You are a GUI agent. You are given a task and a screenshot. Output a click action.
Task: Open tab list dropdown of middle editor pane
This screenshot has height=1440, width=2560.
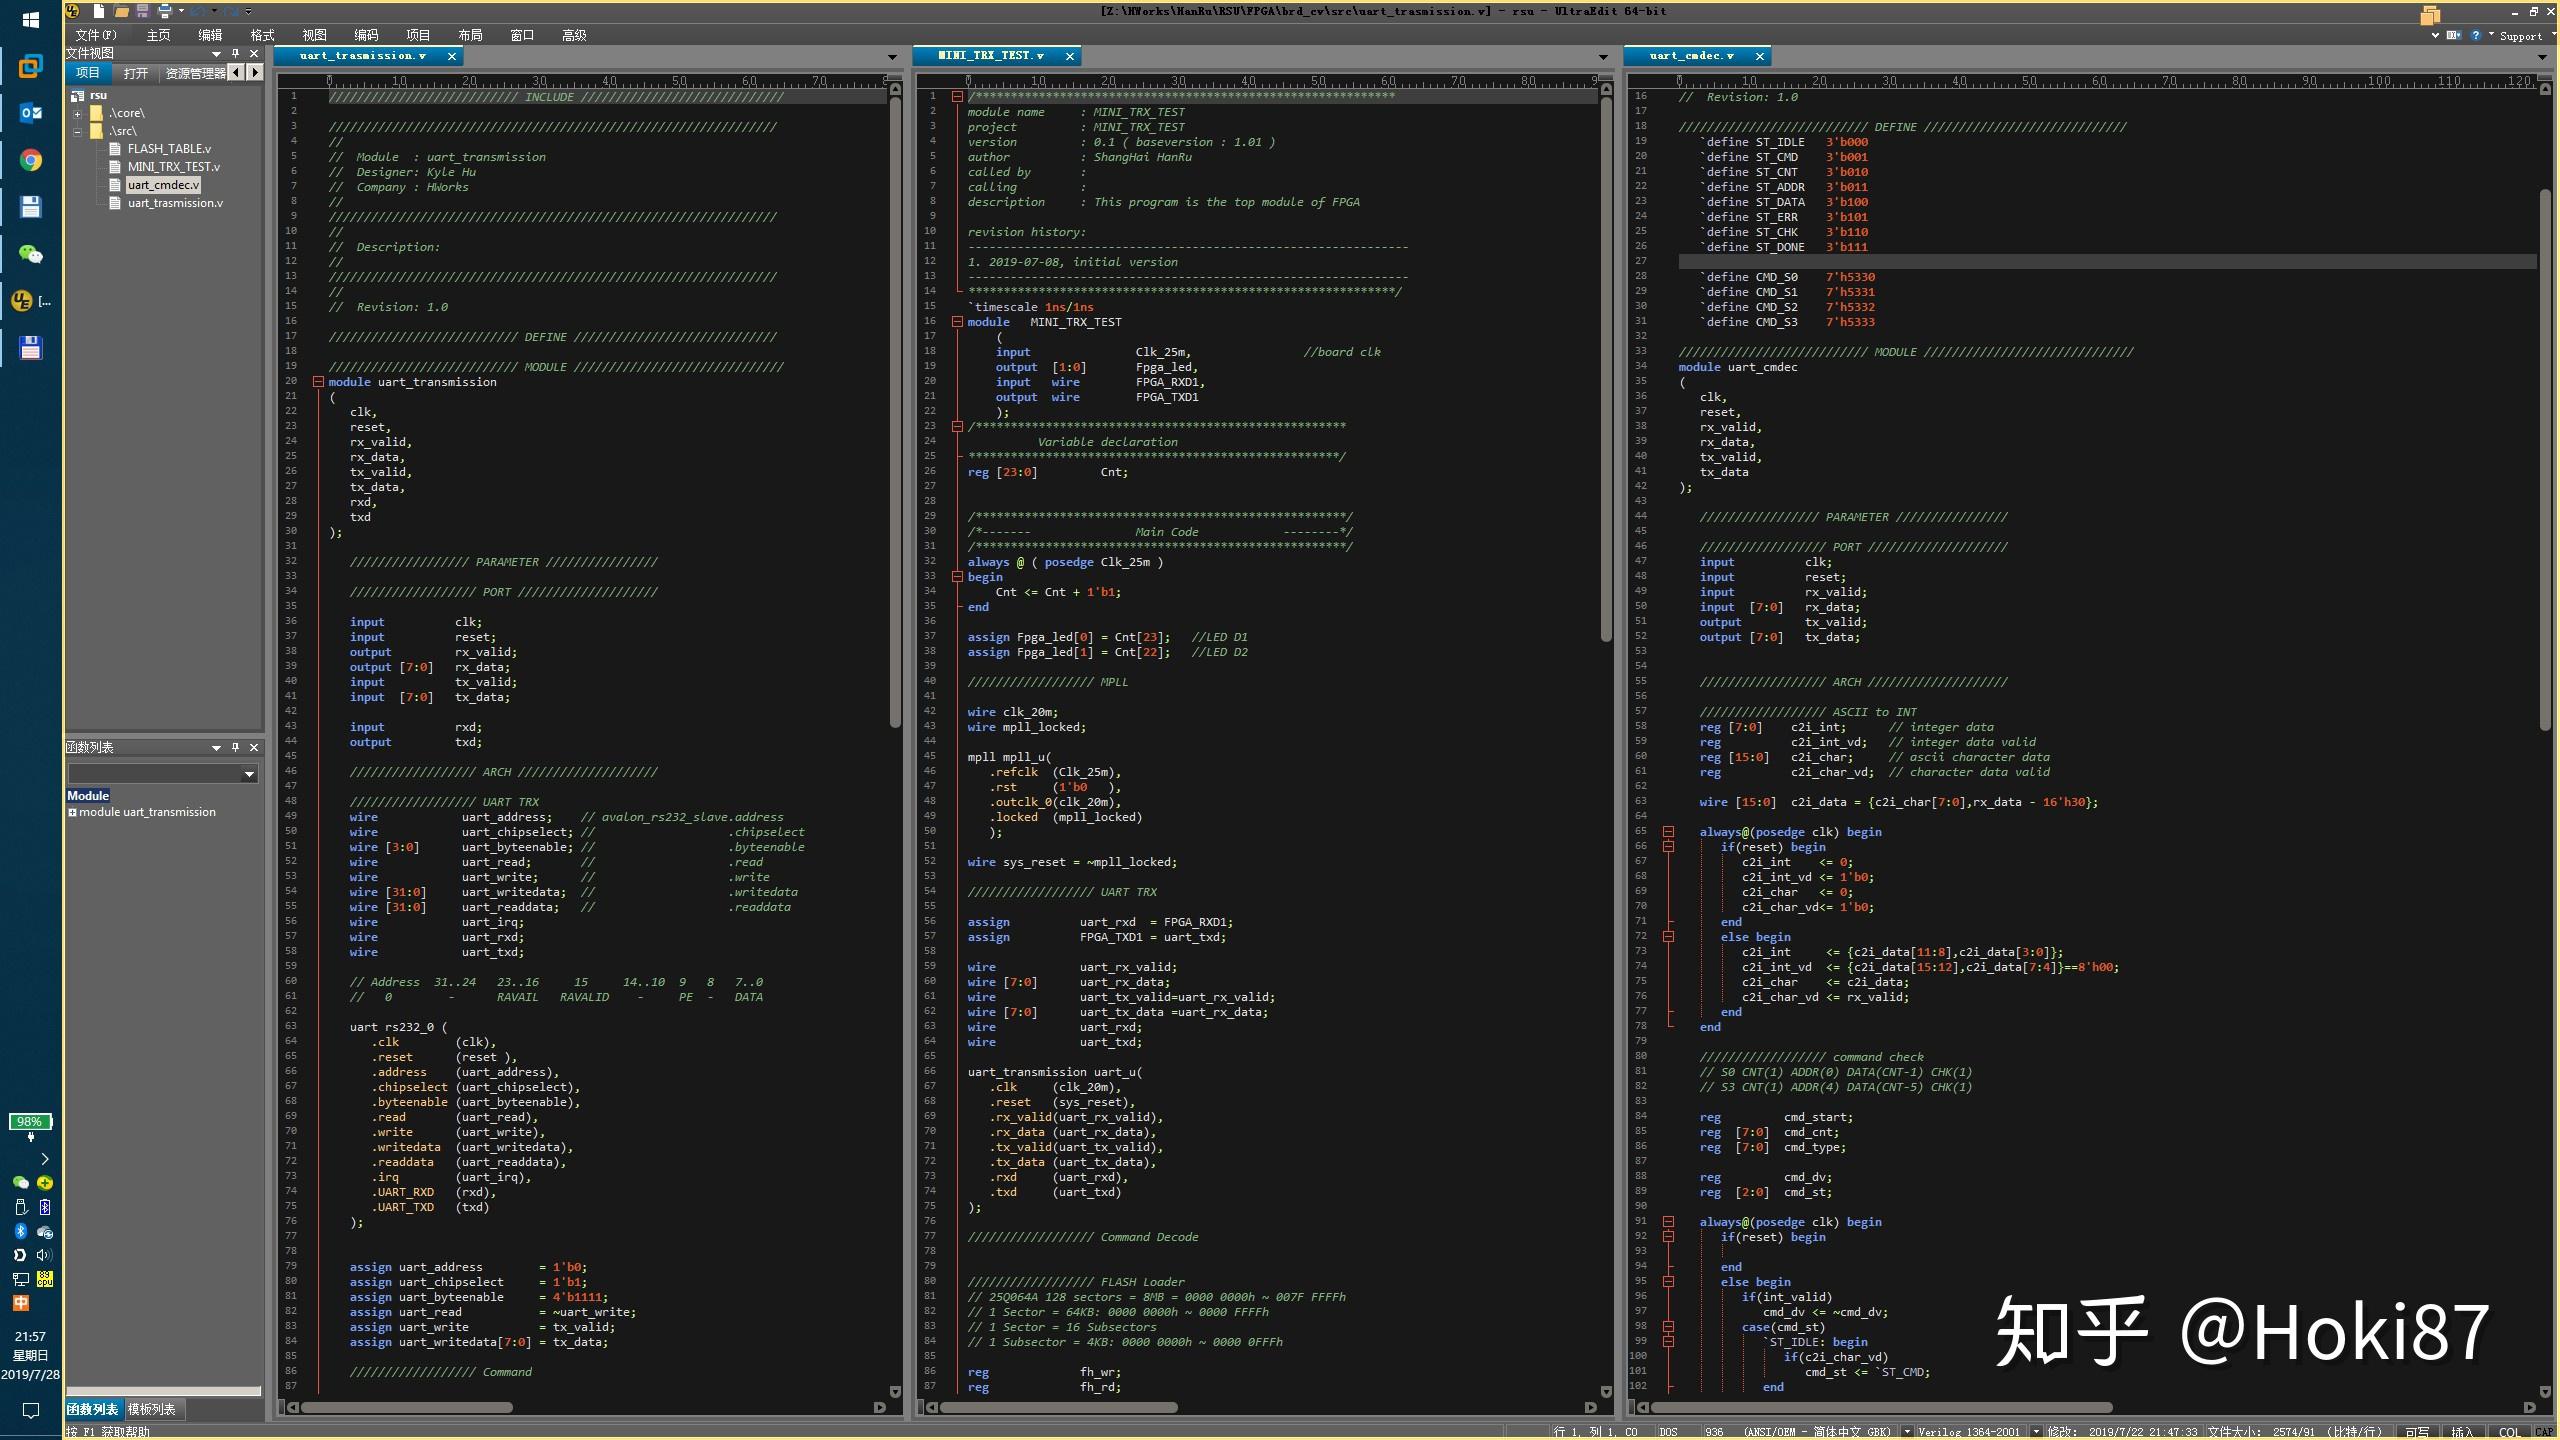click(x=1603, y=57)
